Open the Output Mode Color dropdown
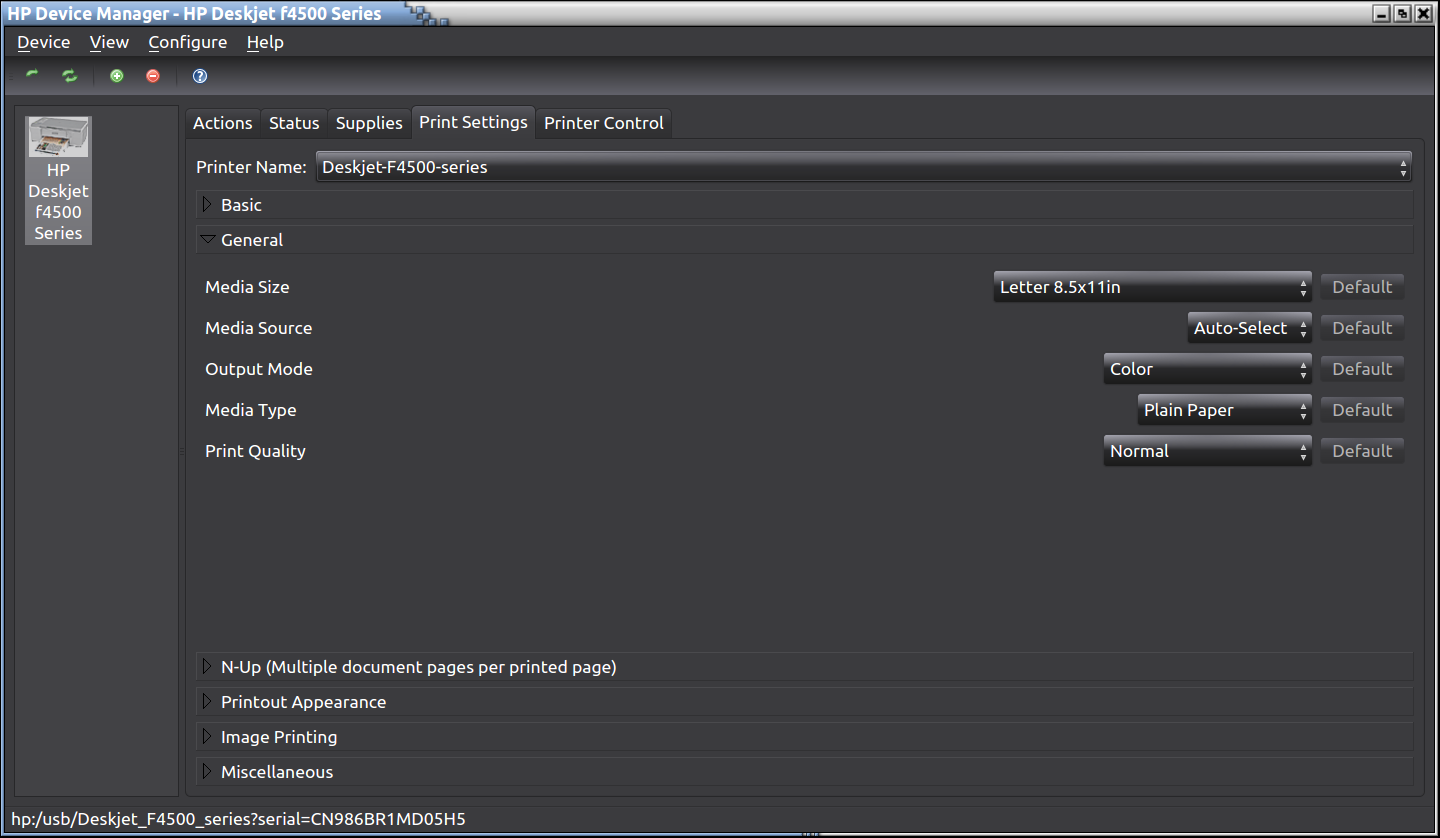The image size is (1440, 838). click(x=1207, y=369)
